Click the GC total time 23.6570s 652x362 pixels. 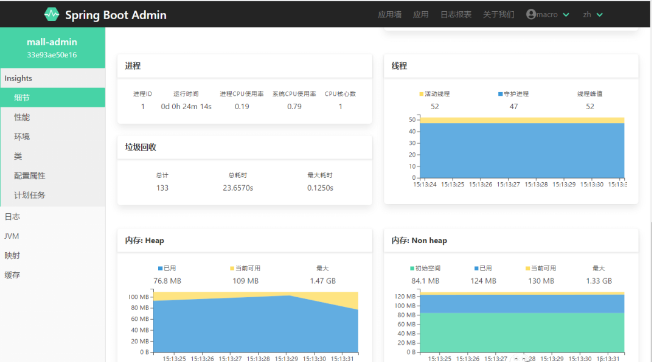238,188
